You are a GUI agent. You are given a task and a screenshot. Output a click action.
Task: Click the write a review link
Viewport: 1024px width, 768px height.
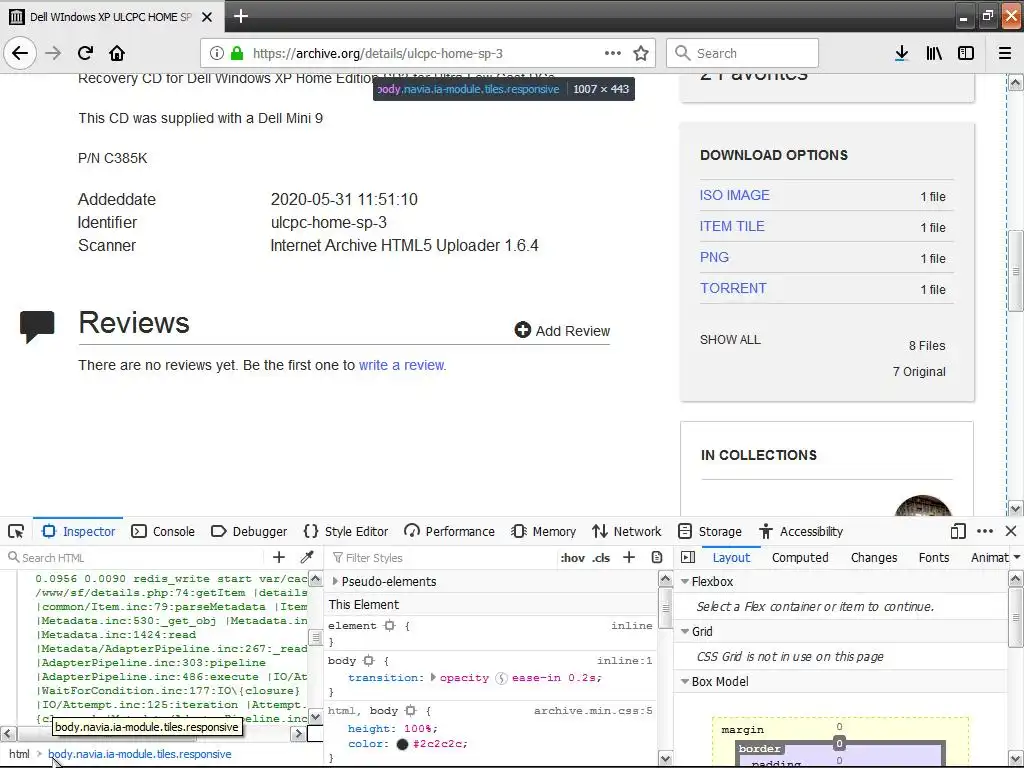click(x=402, y=365)
